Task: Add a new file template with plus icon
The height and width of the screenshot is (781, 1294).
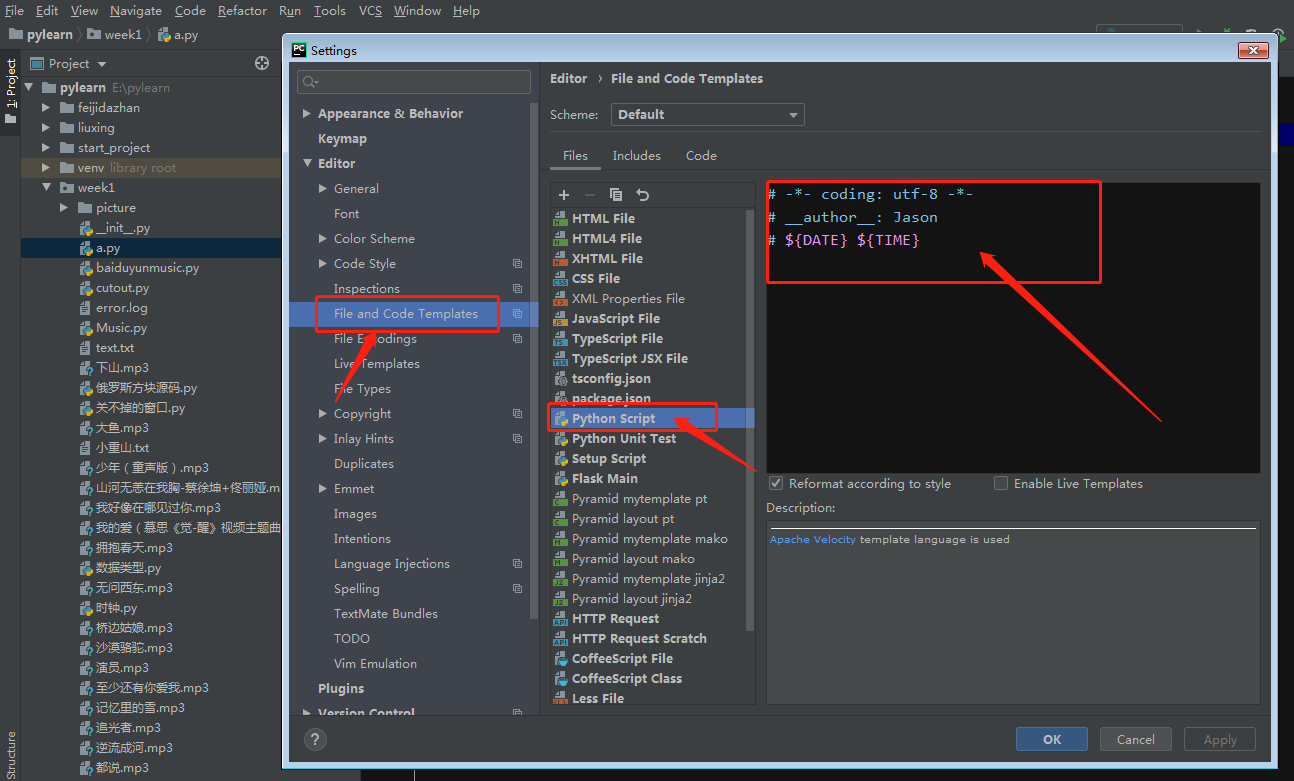Action: tap(564, 195)
